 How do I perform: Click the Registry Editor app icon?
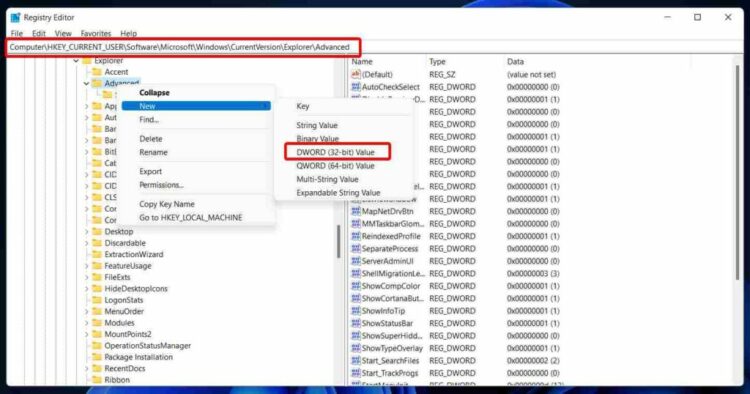(x=15, y=17)
